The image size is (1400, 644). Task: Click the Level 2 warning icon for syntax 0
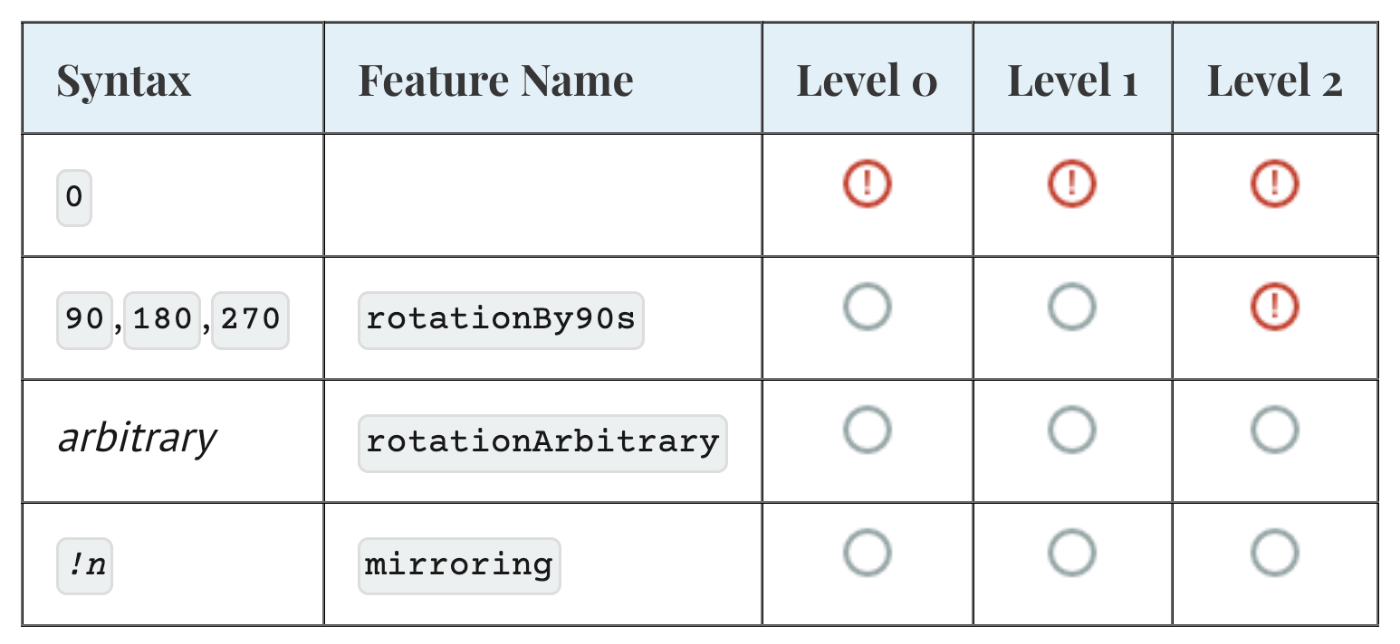1275,184
